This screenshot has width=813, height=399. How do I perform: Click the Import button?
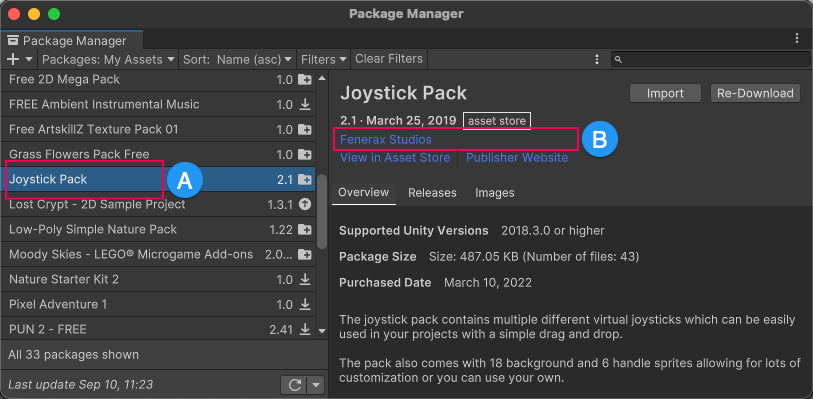point(665,93)
